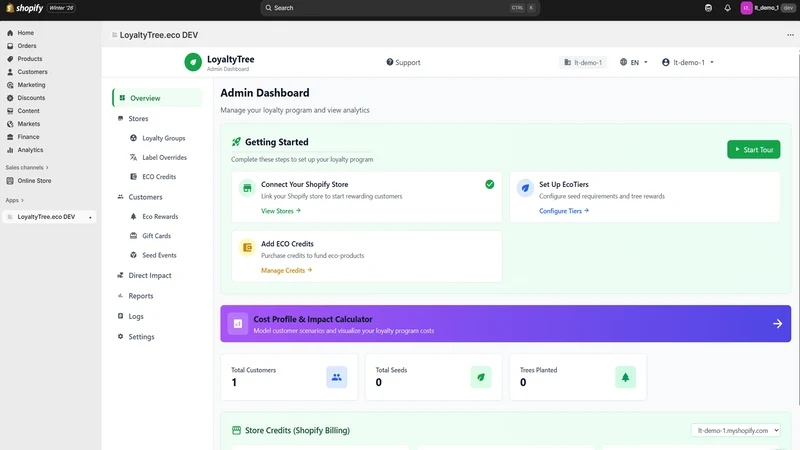Click the Total Customers people icon
Image resolution: width=800 pixels, height=450 pixels.
pyautogui.click(x=337, y=377)
